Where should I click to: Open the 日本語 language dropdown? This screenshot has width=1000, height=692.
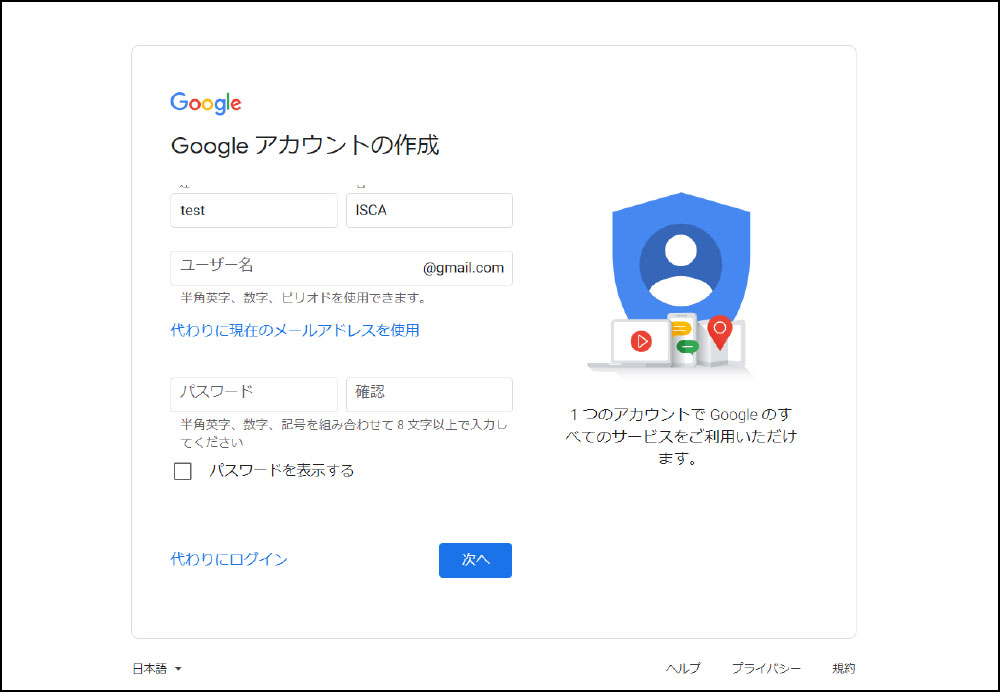coord(157,668)
